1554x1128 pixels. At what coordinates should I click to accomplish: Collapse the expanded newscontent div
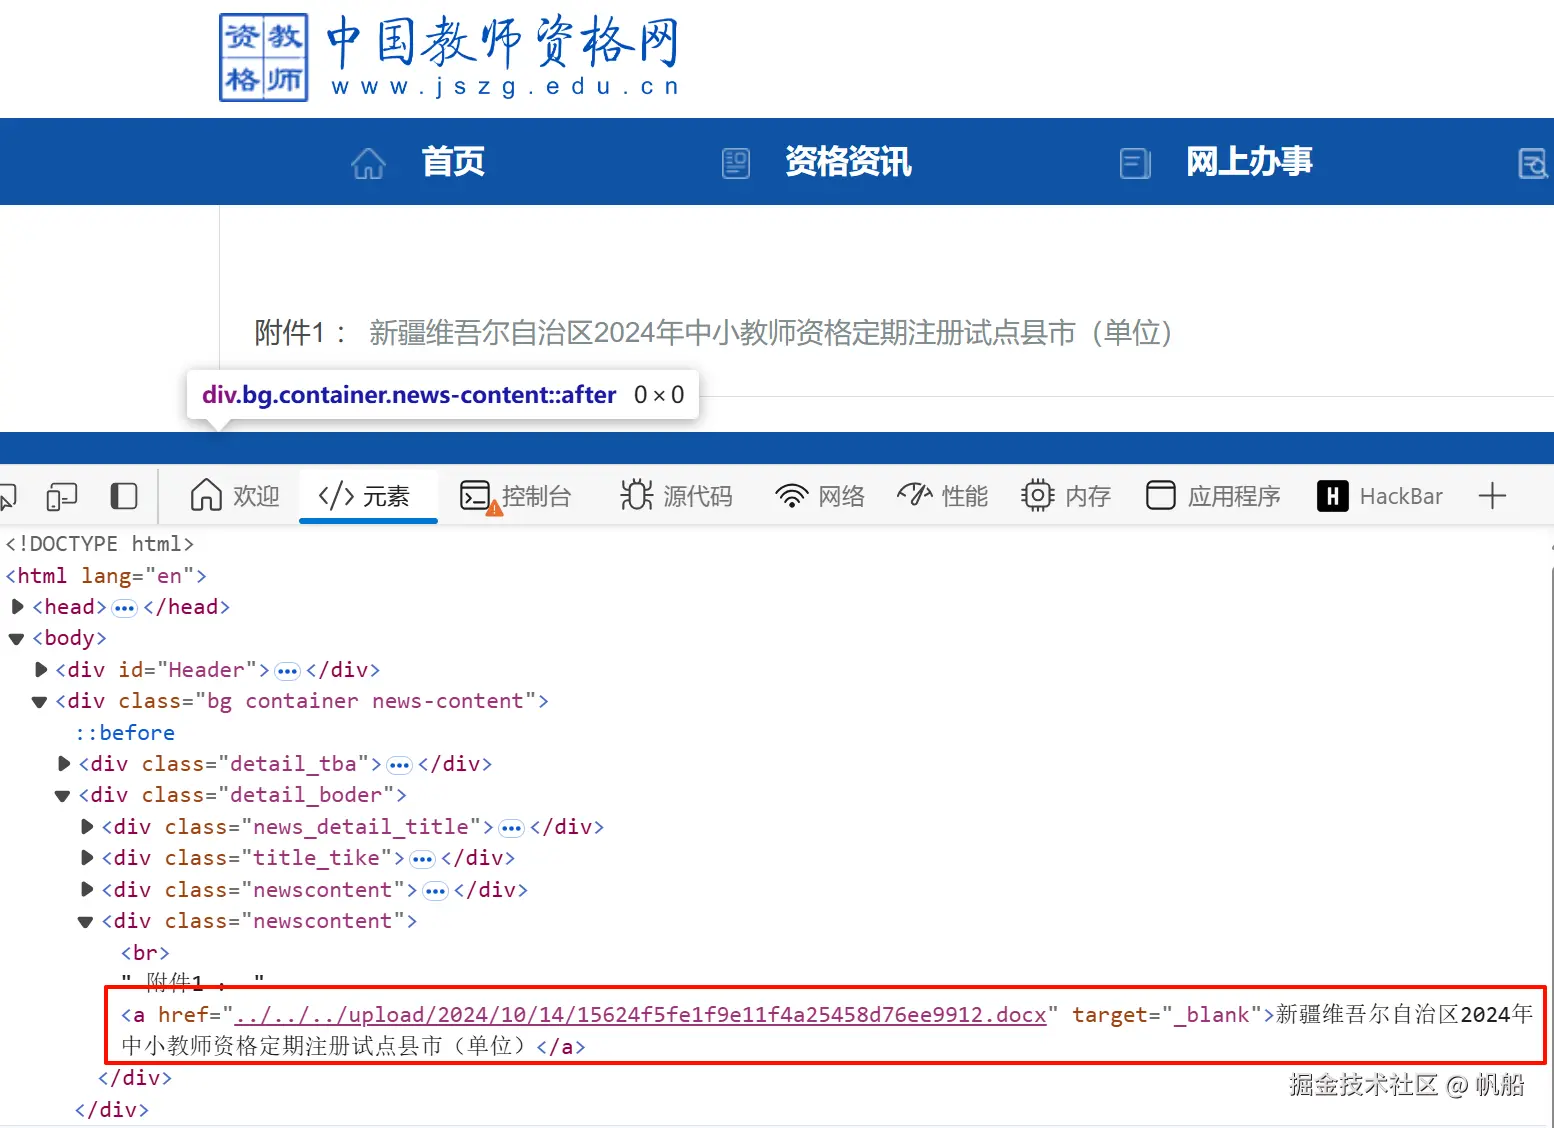click(86, 922)
